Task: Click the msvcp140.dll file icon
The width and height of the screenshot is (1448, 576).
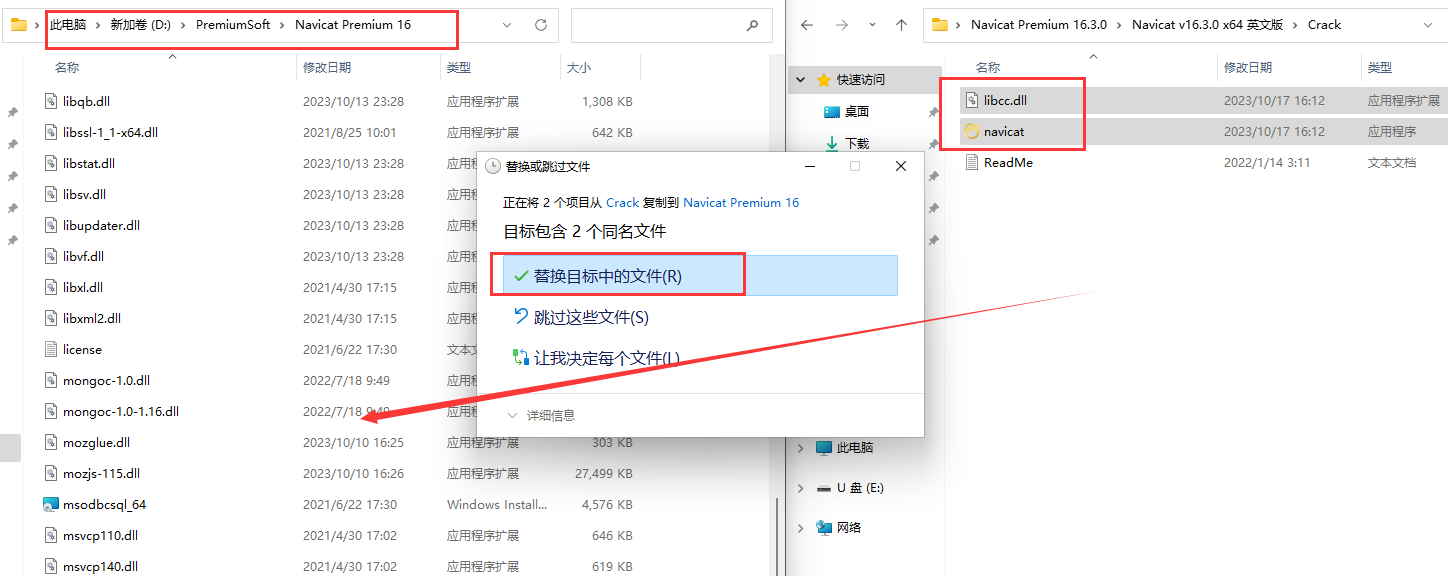Action: [x=51, y=566]
